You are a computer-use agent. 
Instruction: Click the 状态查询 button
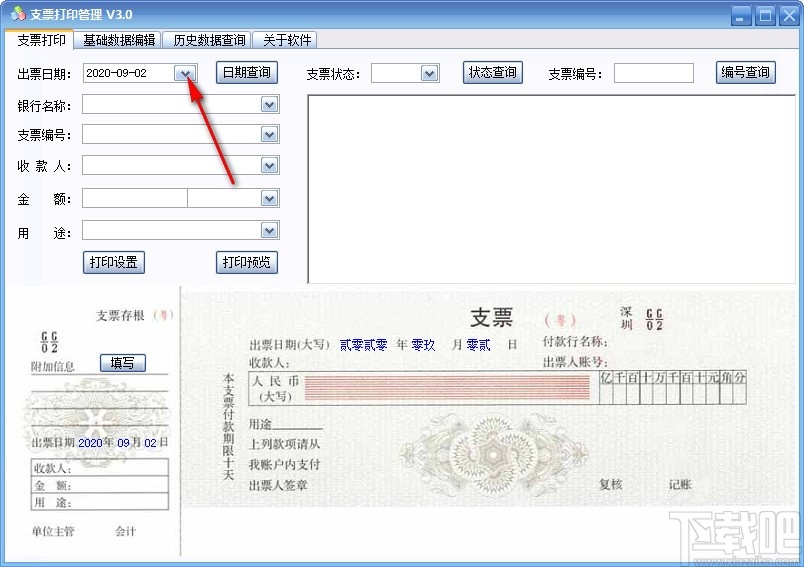pos(493,73)
